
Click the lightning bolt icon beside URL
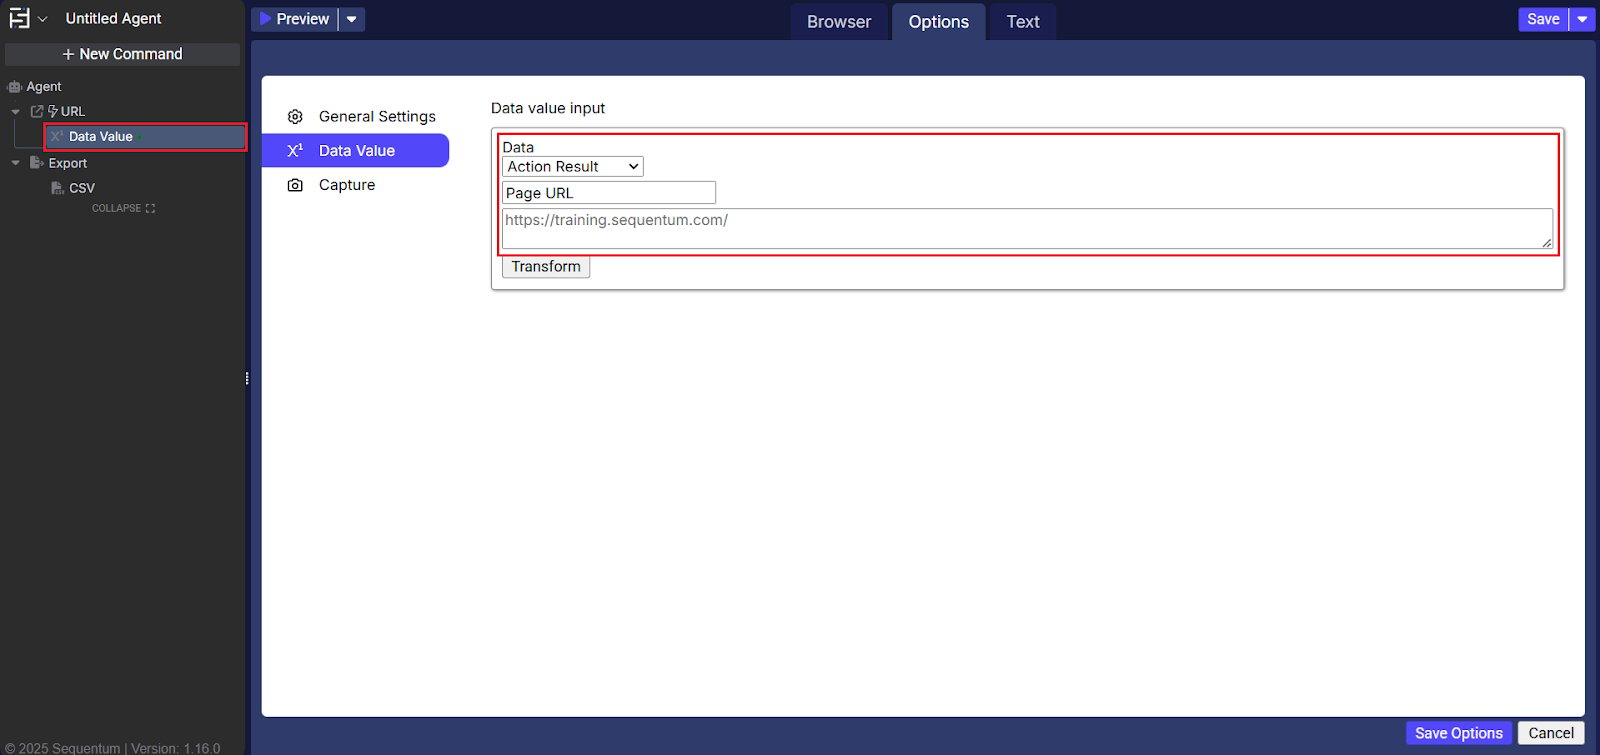pyautogui.click(x=53, y=111)
